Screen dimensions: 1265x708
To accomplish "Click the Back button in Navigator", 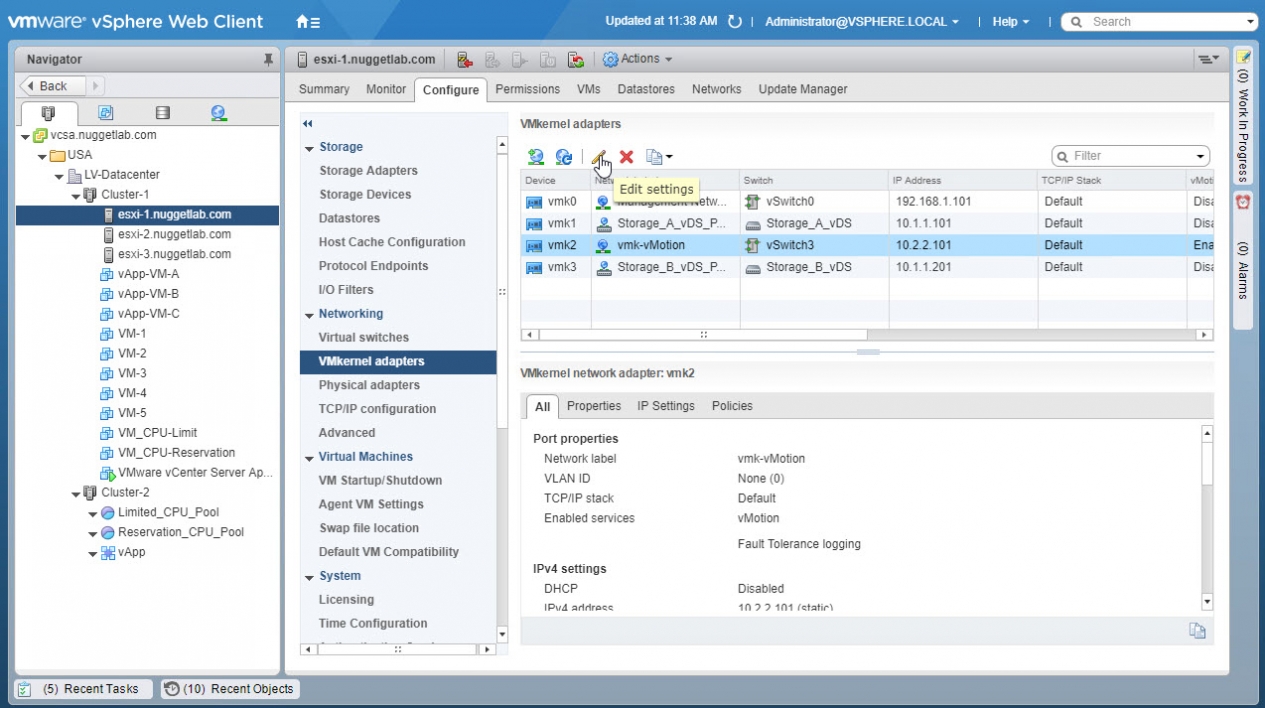I will [52, 86].
